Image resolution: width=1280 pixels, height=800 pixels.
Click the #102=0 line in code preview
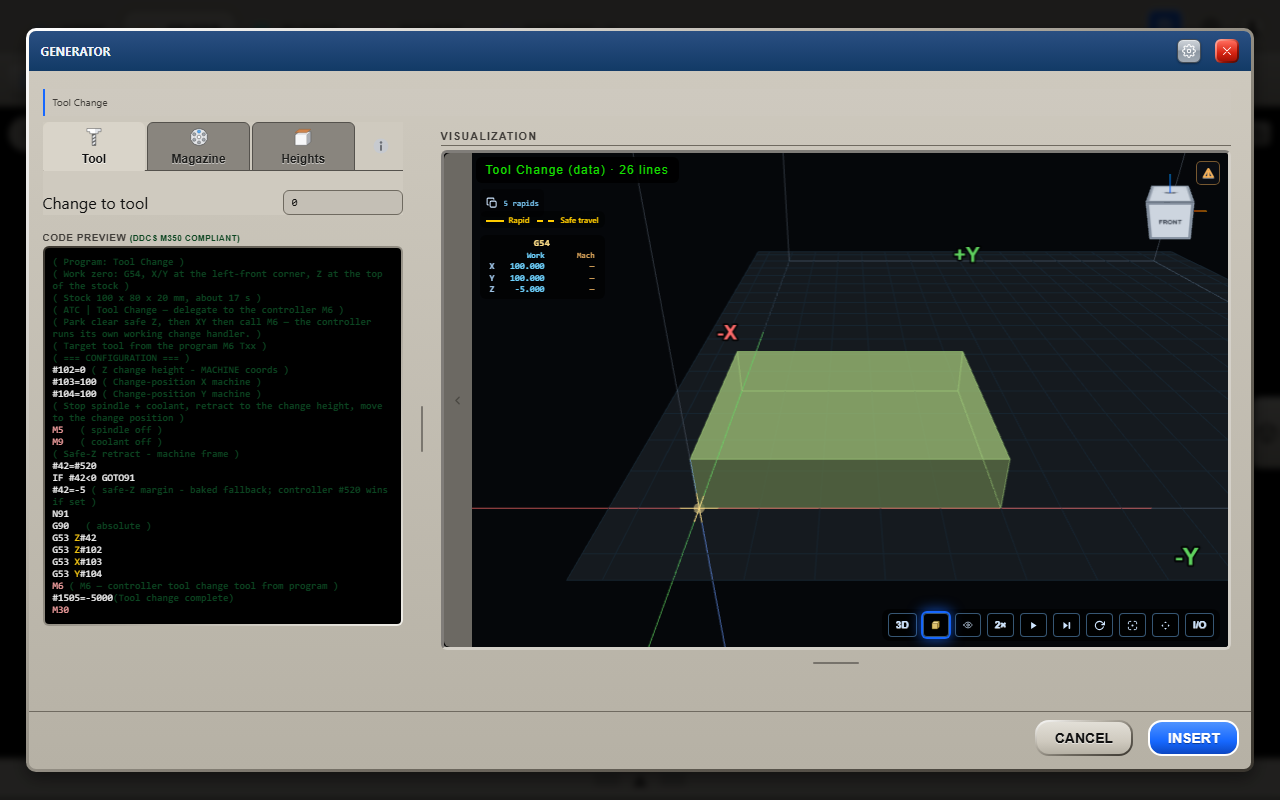coord(170,370)
